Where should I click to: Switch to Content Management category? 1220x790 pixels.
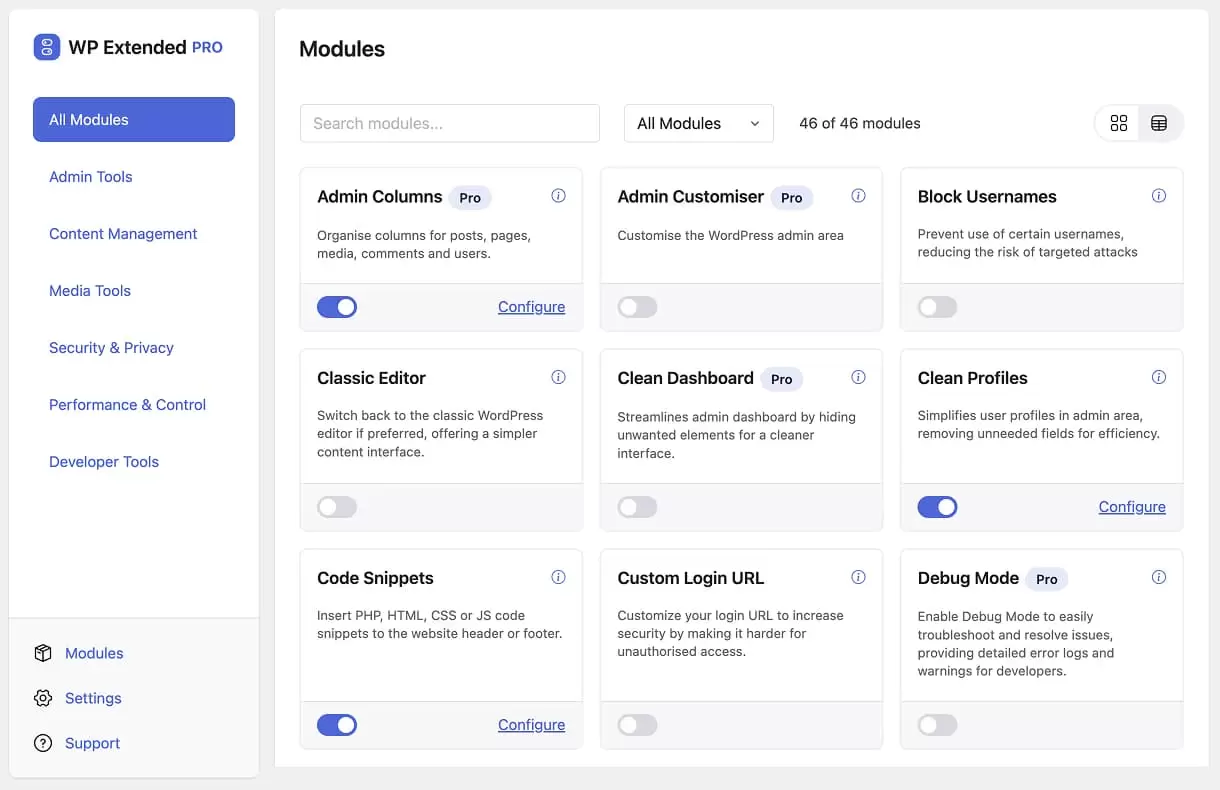point(123,233)
